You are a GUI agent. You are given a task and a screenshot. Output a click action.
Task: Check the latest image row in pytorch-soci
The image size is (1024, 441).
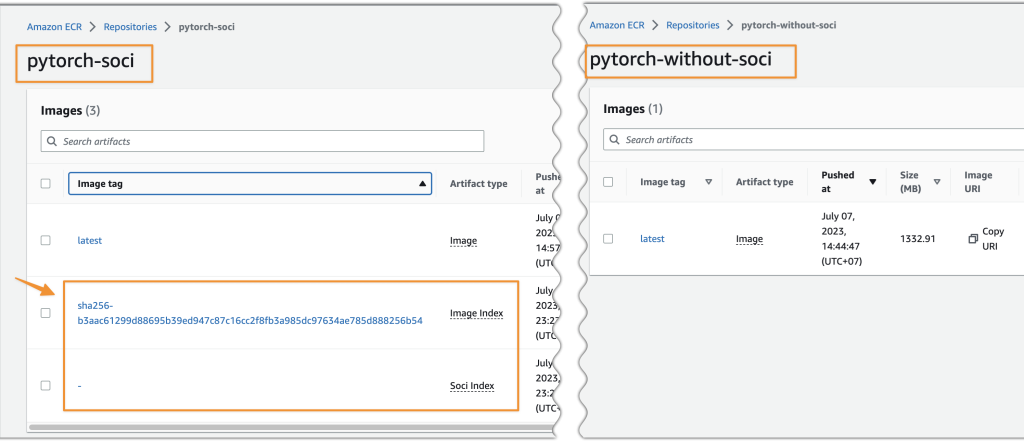pos(46,240)
